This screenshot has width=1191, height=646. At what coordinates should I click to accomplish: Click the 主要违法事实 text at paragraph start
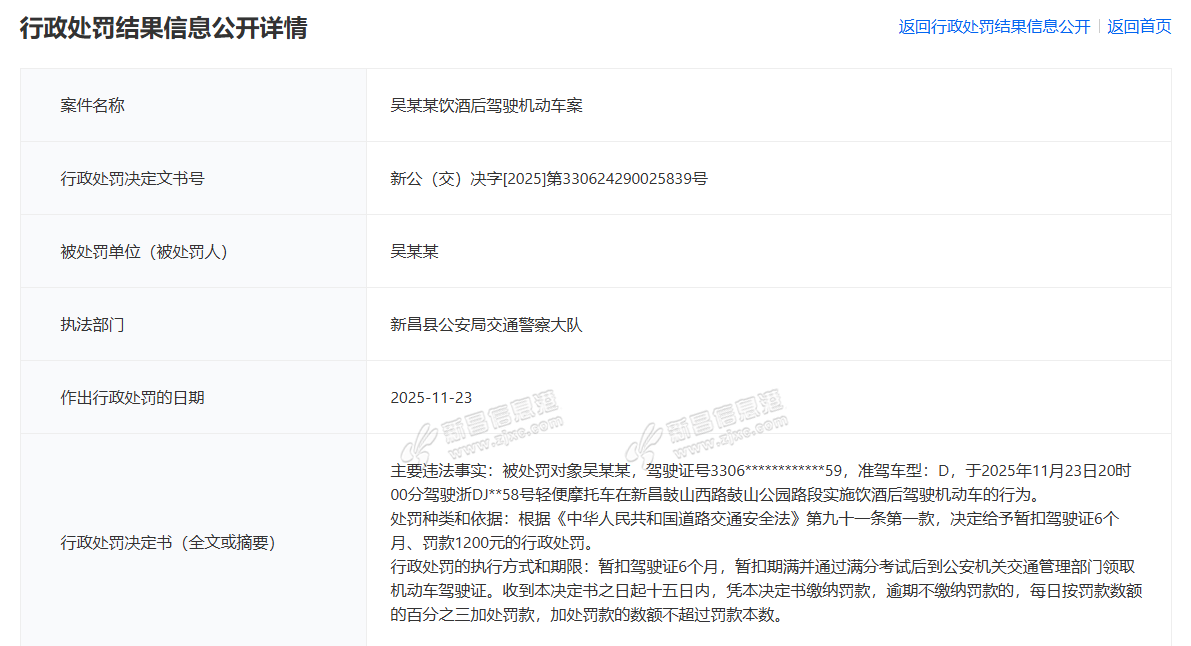(x=438, y=471)
